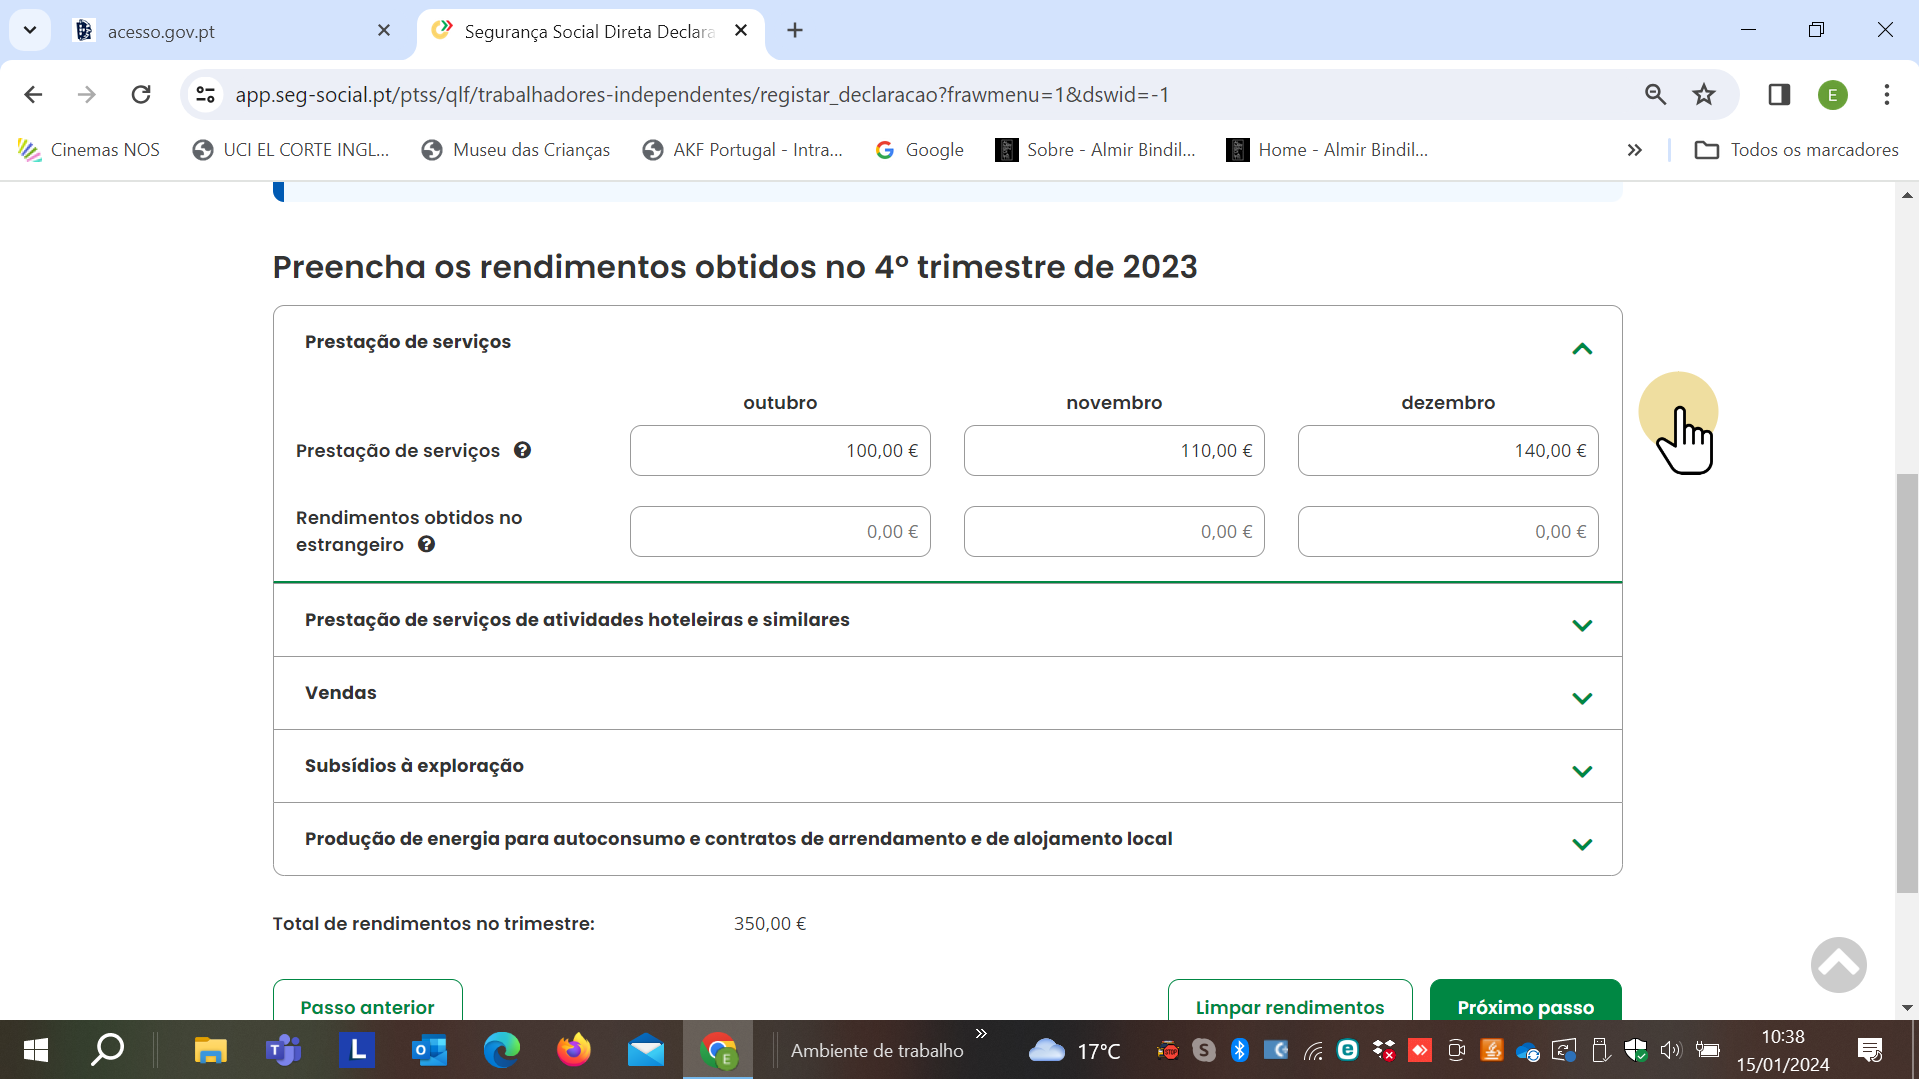Screen dimensions: 1919x1079
Task: Open help tooltip next to Prestação de serviços
Action: coord(523,451)
